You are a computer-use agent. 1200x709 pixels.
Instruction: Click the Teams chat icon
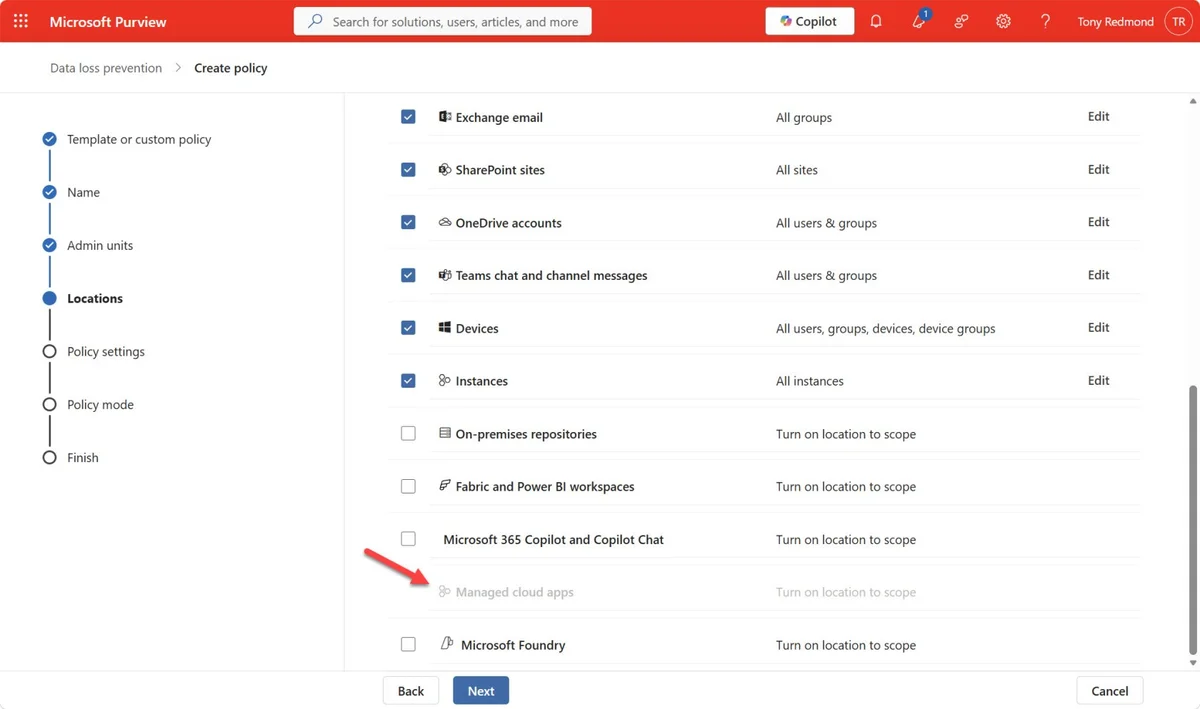click(445, 275)
